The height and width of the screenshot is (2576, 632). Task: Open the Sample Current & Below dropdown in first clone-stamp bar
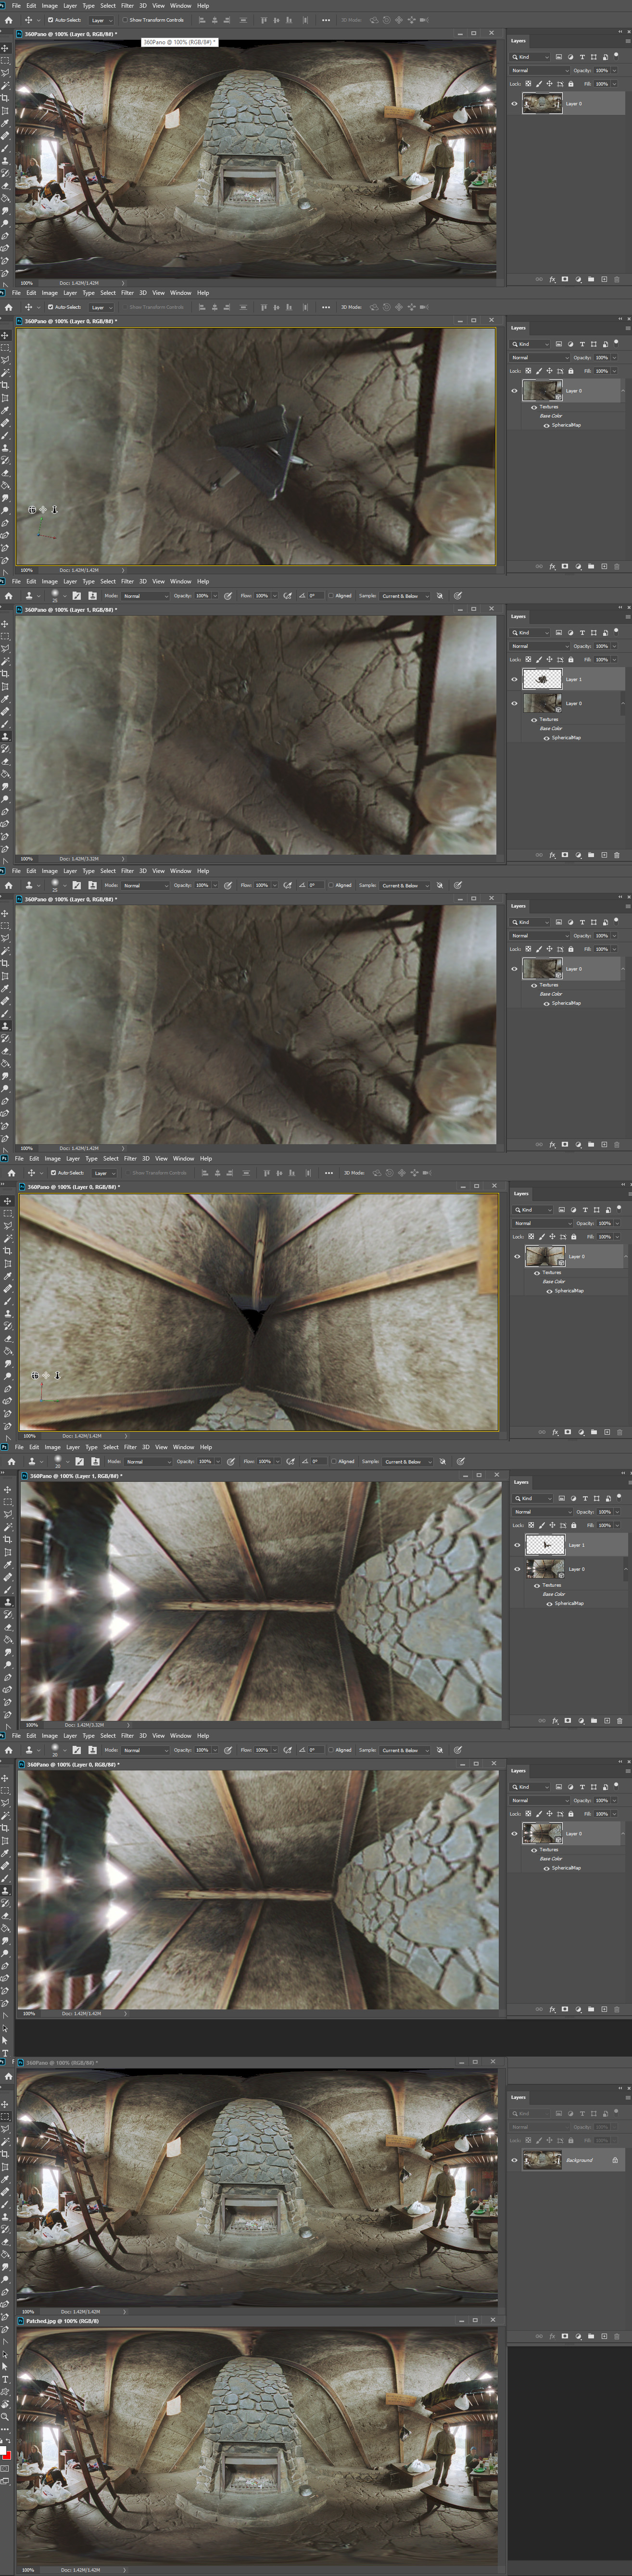pyautogui.click(x=405, y=596)
